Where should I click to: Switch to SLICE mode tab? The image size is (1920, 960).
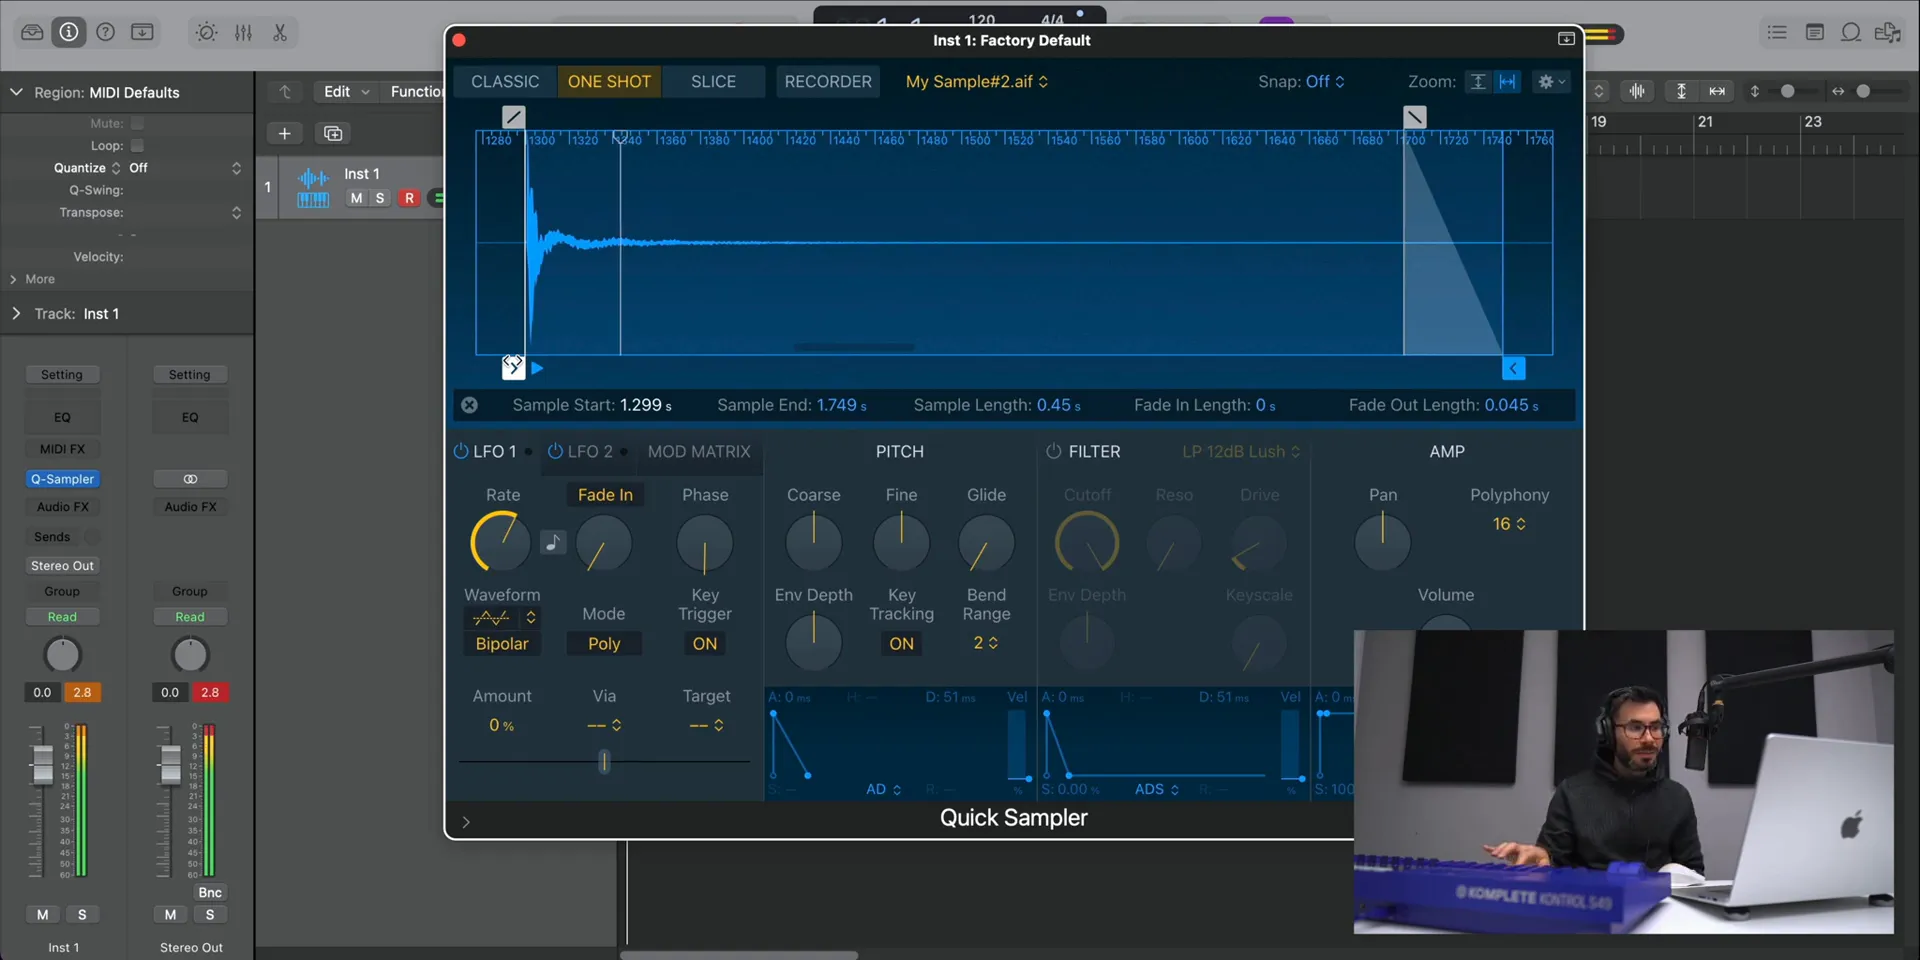click(x=713, y=82)
